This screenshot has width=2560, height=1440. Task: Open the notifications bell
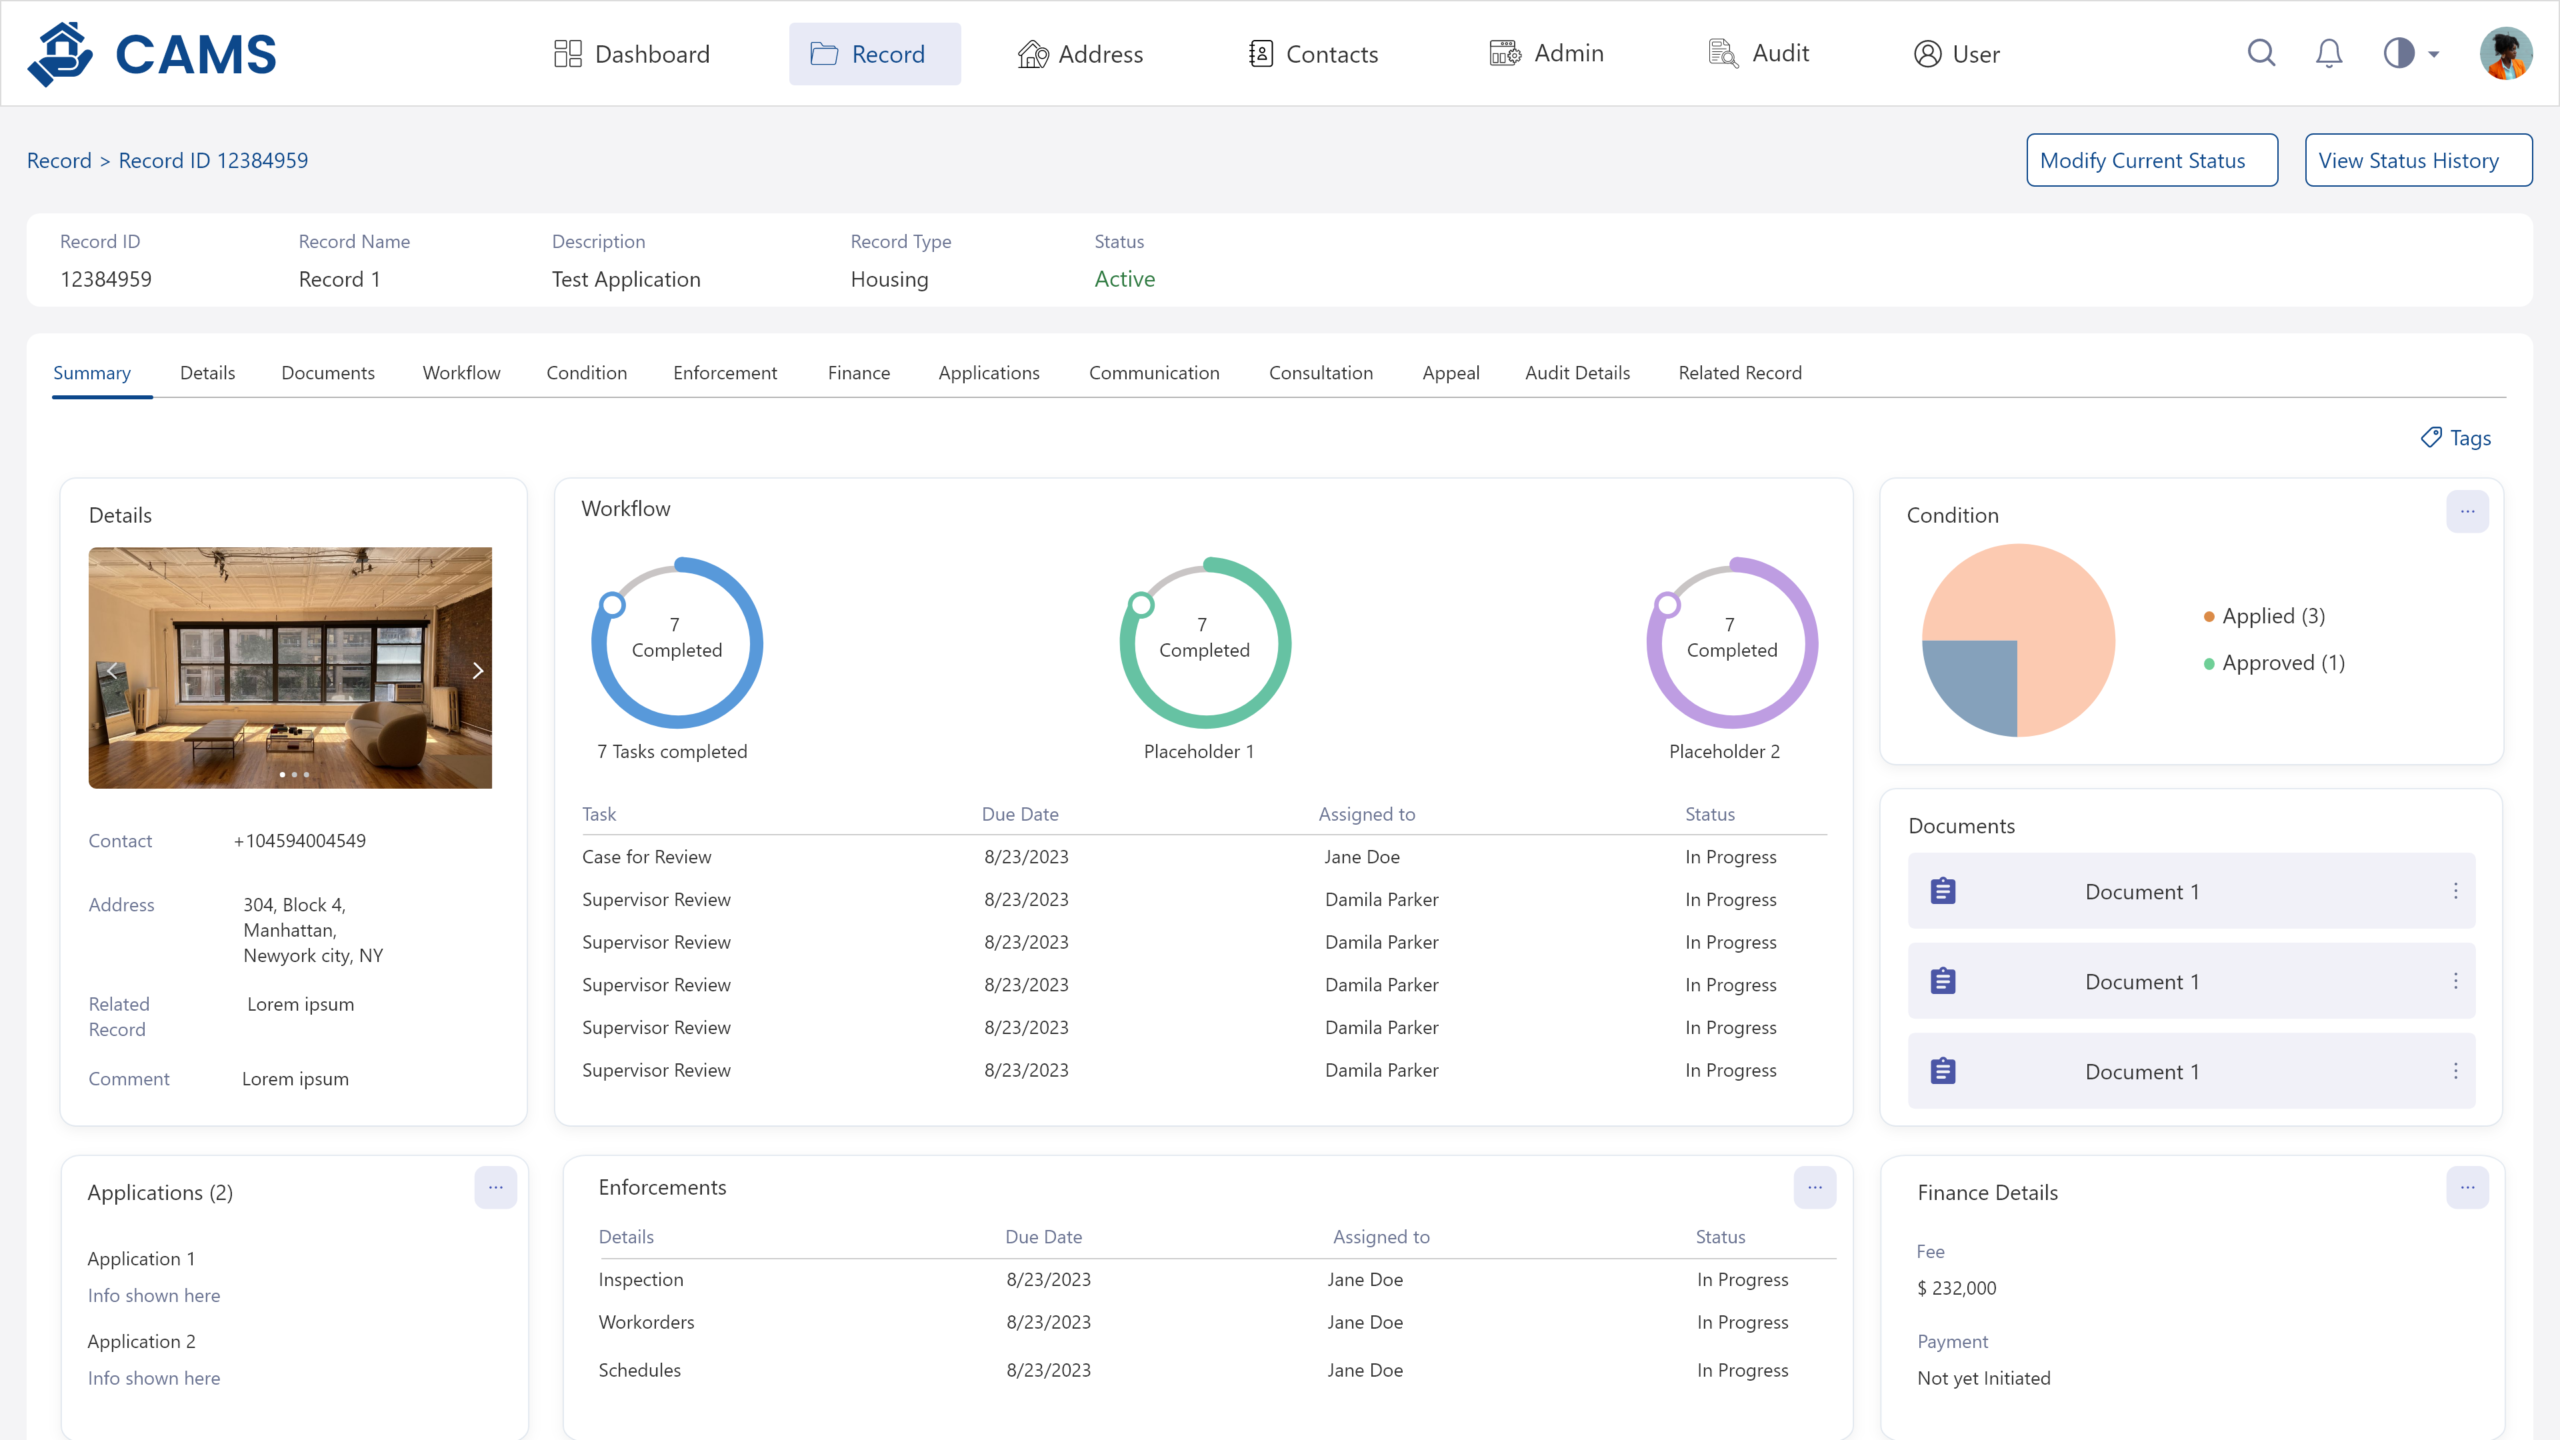(x=2329, y=53)
